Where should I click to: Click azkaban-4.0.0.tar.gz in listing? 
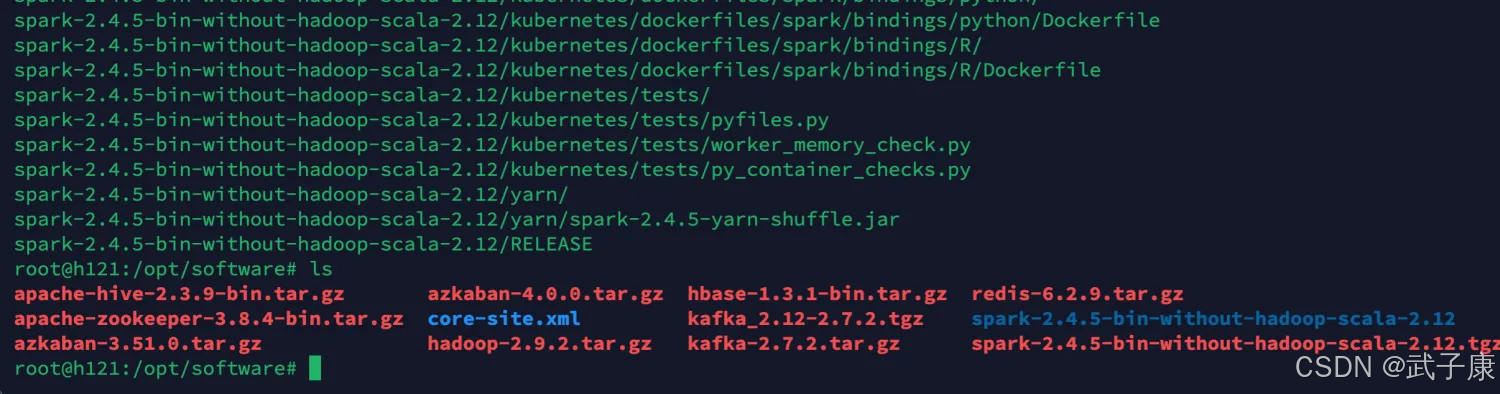(545, 294)
